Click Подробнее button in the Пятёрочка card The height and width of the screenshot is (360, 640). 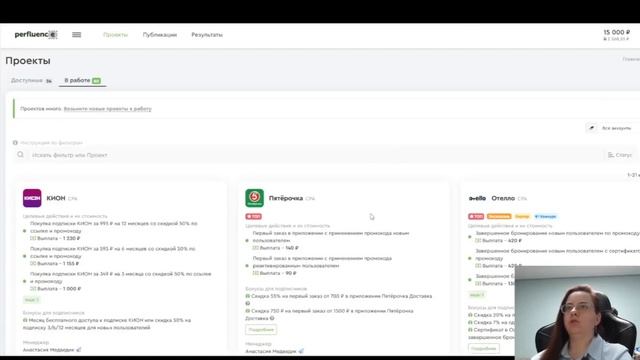click(261, 329)
